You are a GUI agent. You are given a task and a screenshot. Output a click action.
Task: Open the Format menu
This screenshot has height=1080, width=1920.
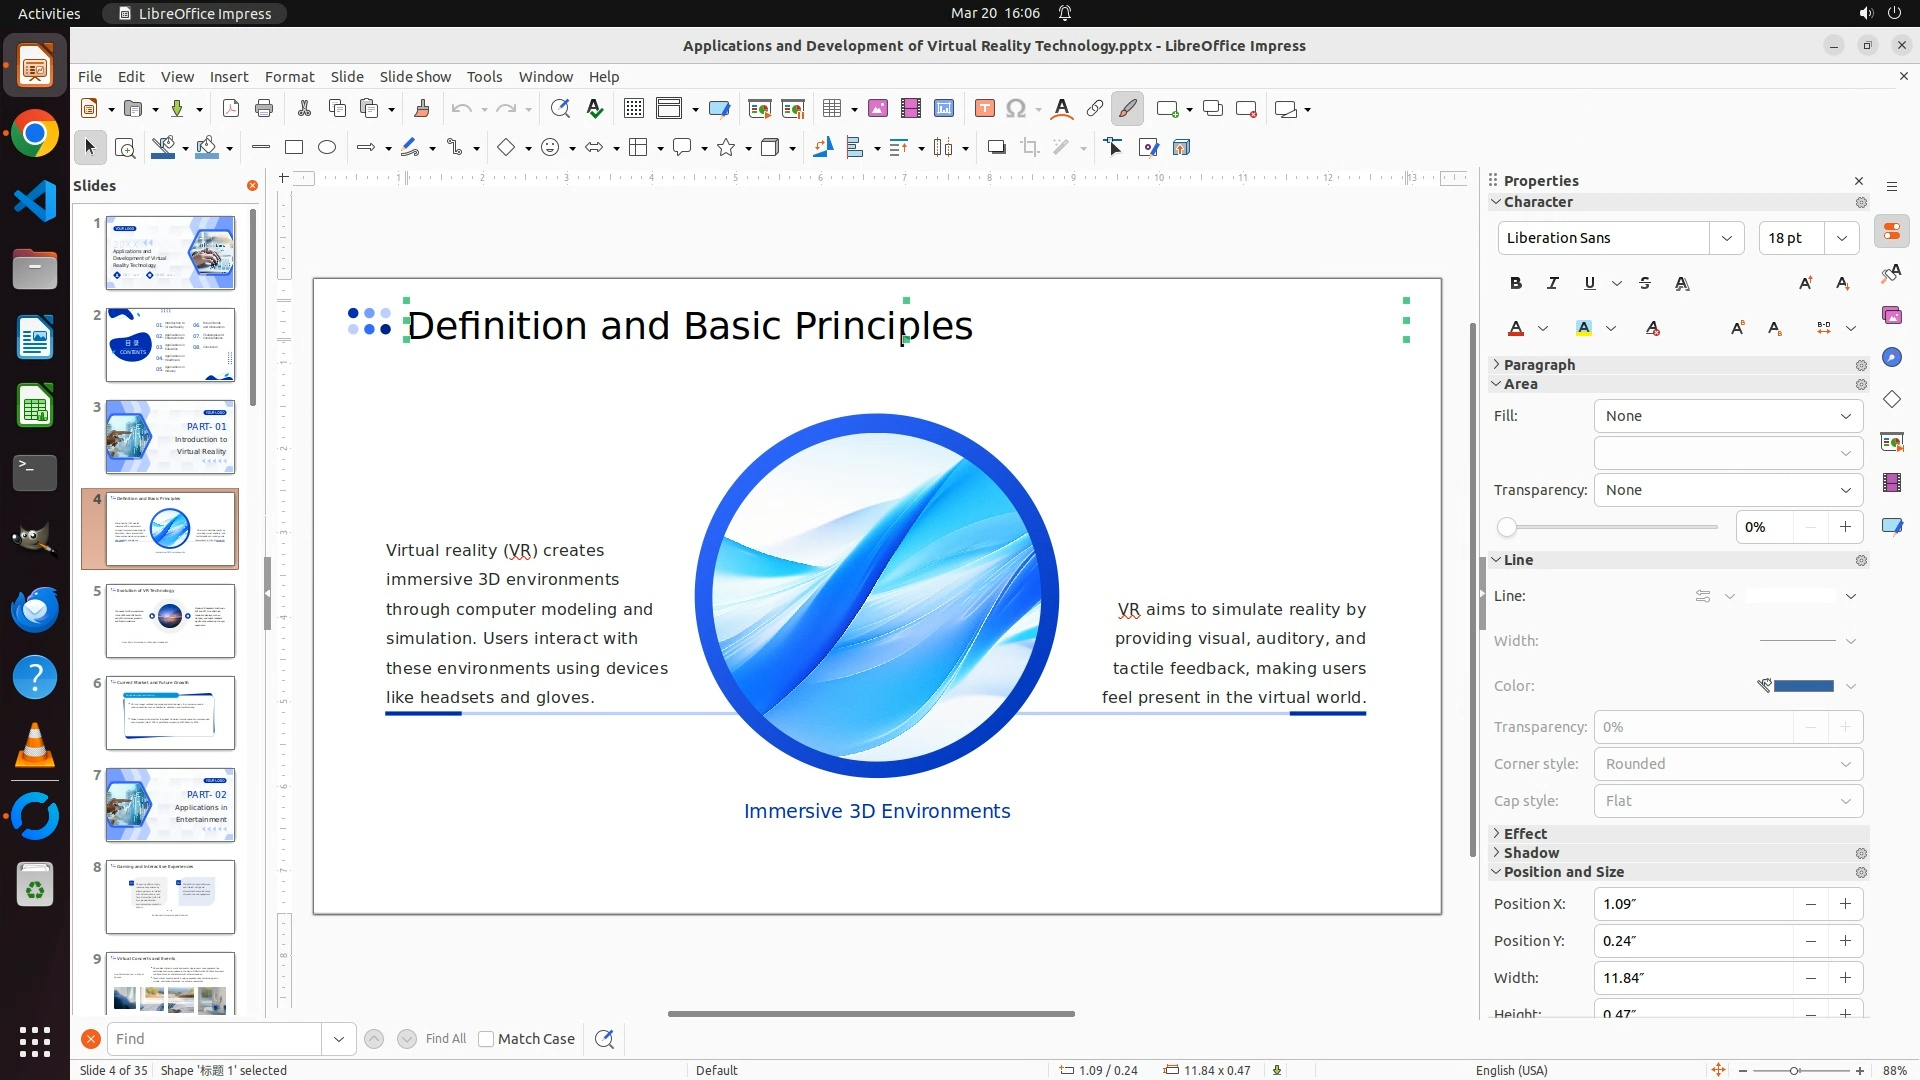coord(289,77)
